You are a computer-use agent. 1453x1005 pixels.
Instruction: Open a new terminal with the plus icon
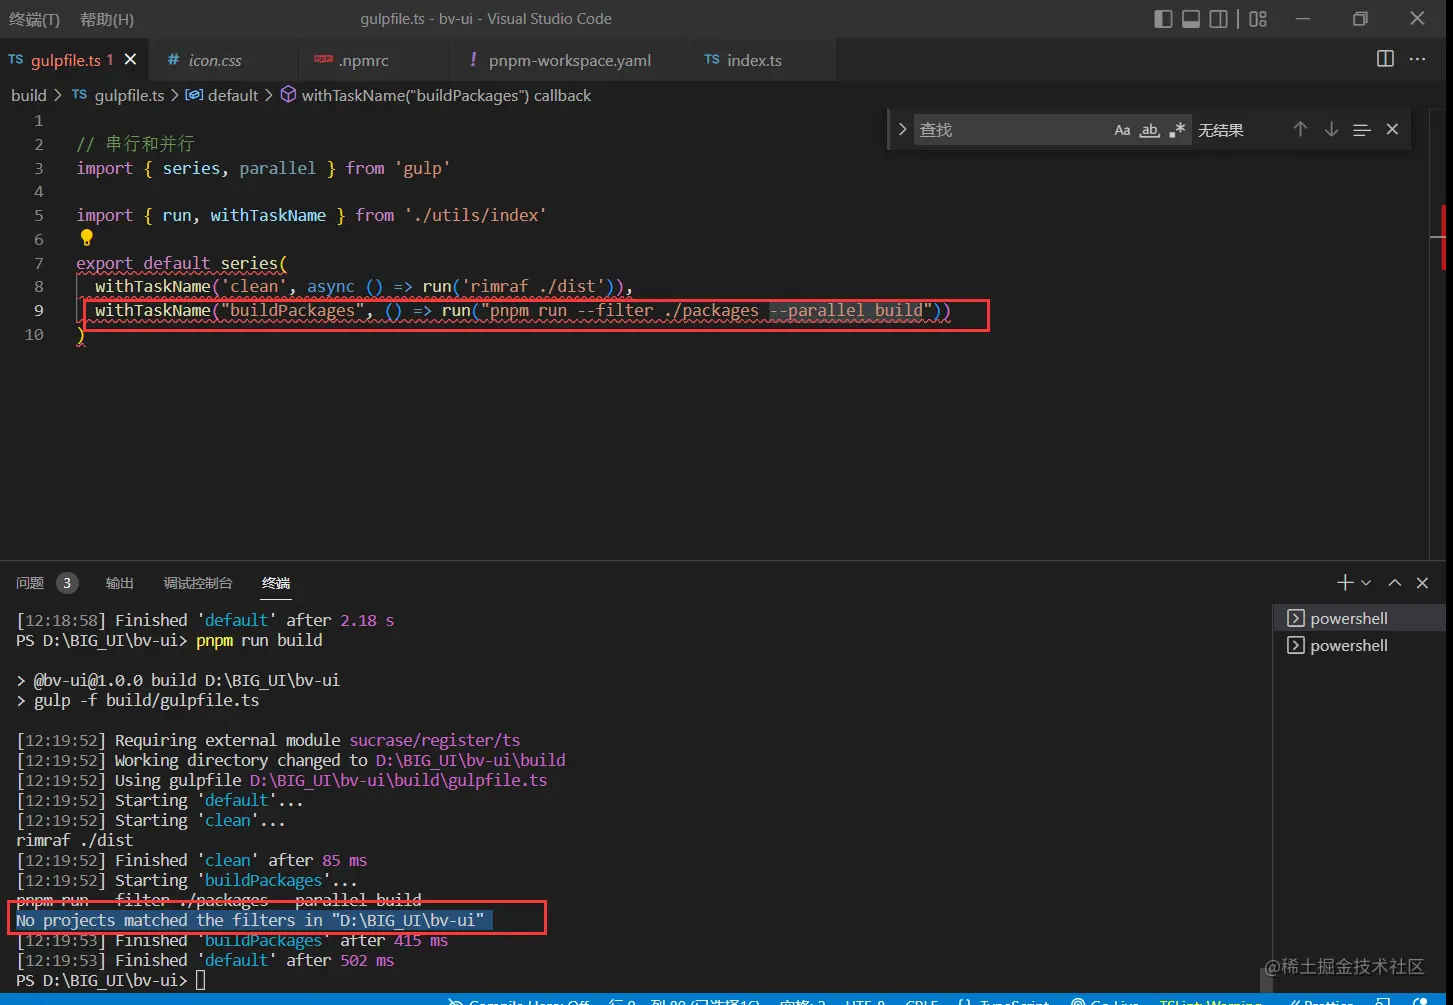[1344, 582]
